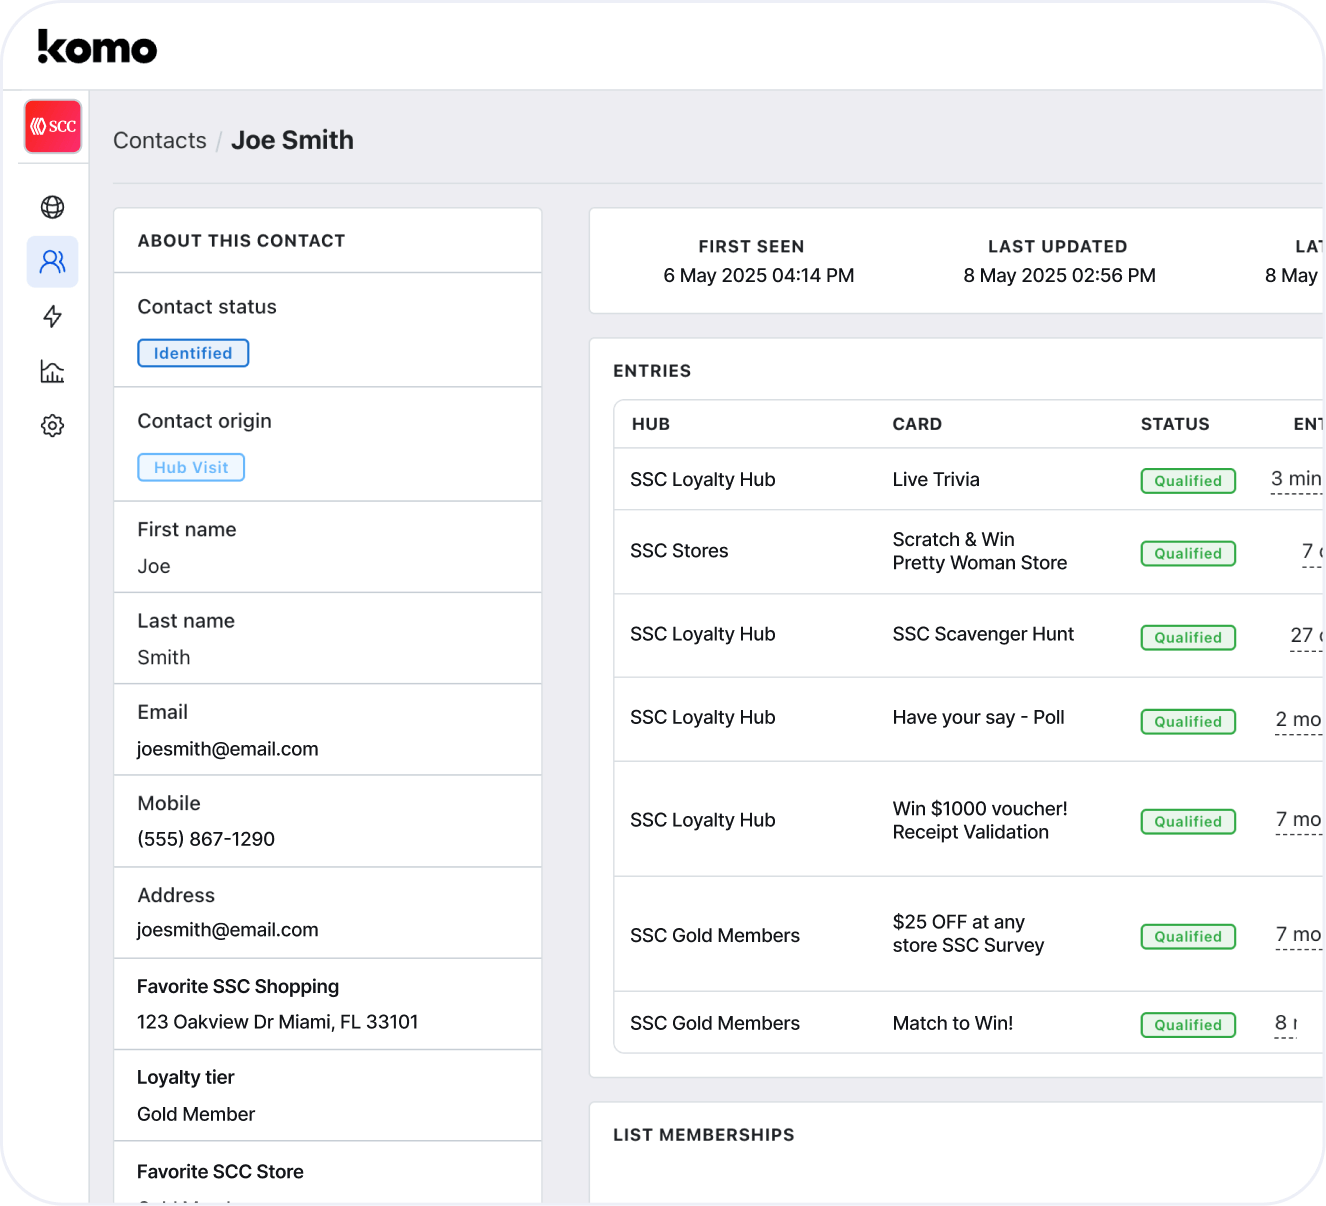1326x1206 pixels.
Task: Click Qualified badge in Scavenger Hunt row
Action: [x=1188, y=638]
